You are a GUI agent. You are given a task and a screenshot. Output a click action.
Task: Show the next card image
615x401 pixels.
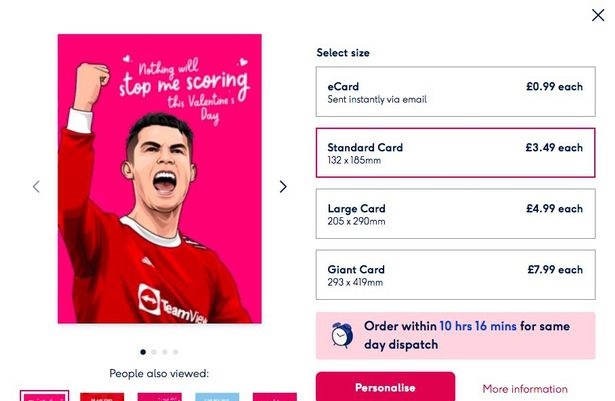282,186
